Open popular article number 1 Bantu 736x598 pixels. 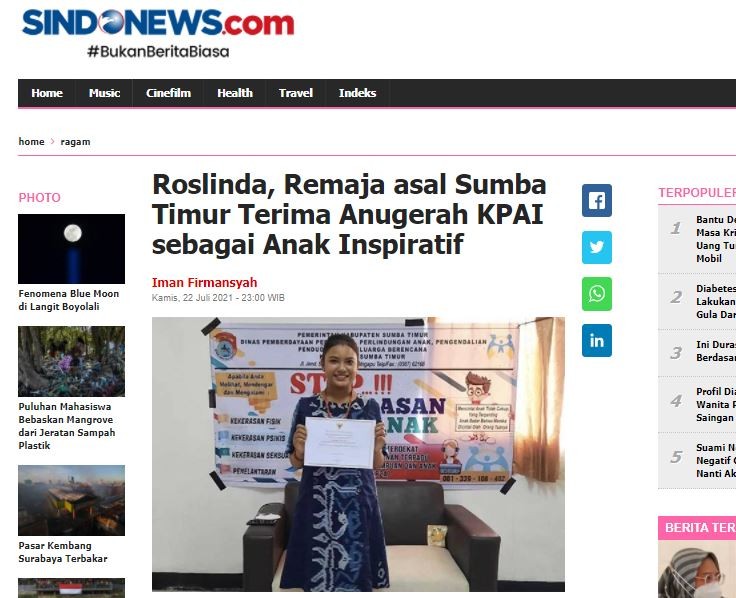[715, 239]
